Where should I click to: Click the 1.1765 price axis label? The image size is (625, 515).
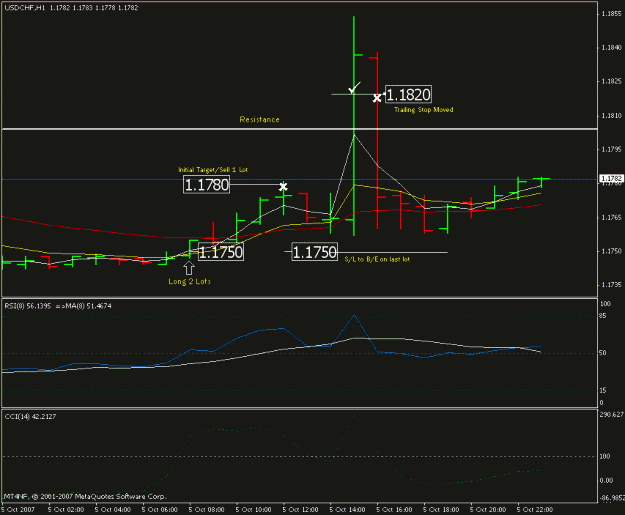coord(611,218)
